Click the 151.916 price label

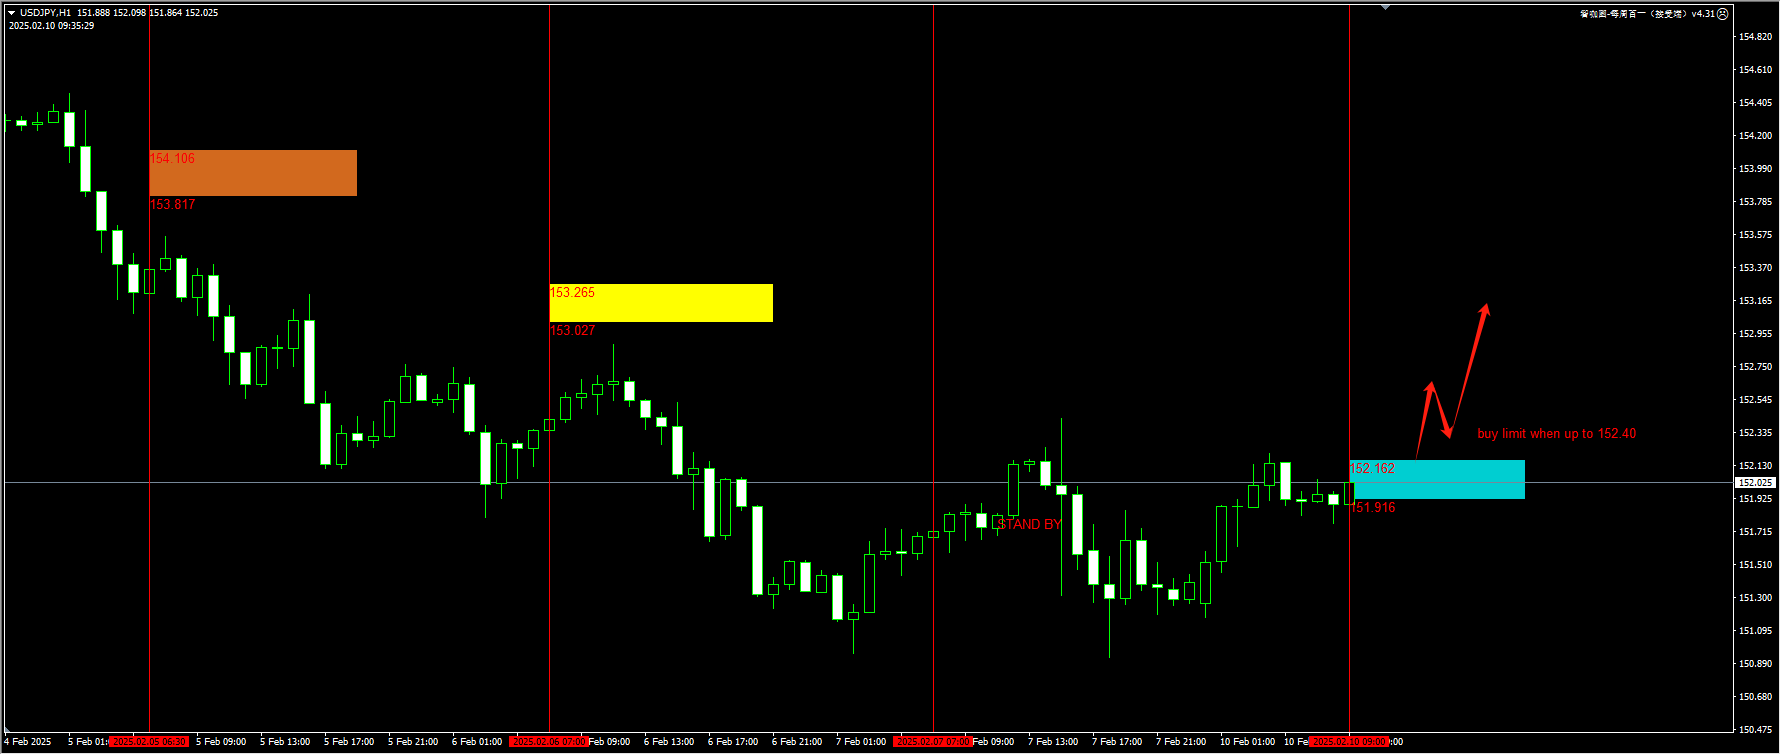[1373, 508]
